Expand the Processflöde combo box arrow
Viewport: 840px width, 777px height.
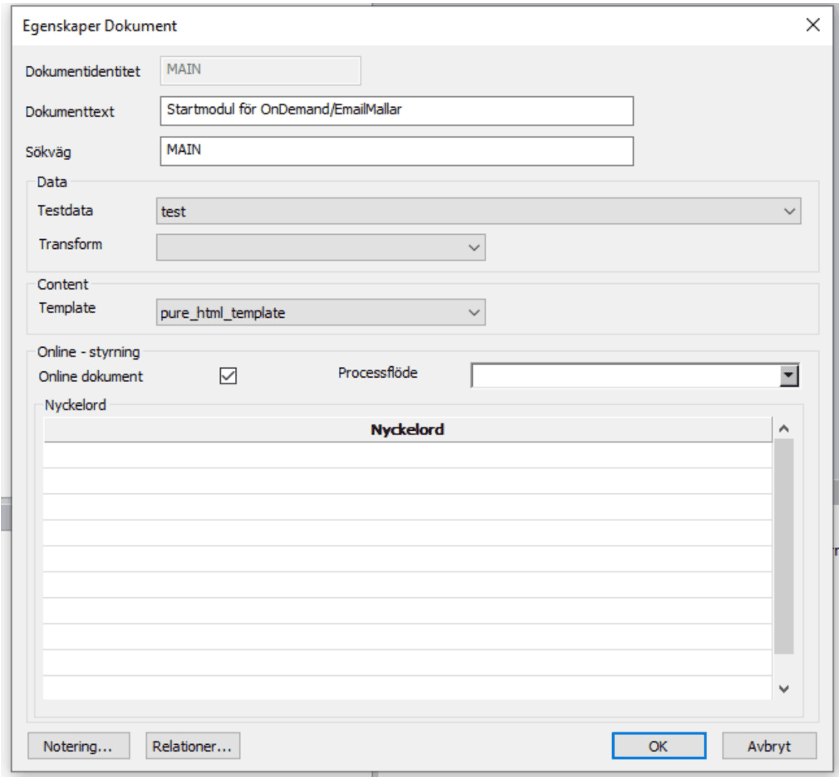click(x=790, y=376)
